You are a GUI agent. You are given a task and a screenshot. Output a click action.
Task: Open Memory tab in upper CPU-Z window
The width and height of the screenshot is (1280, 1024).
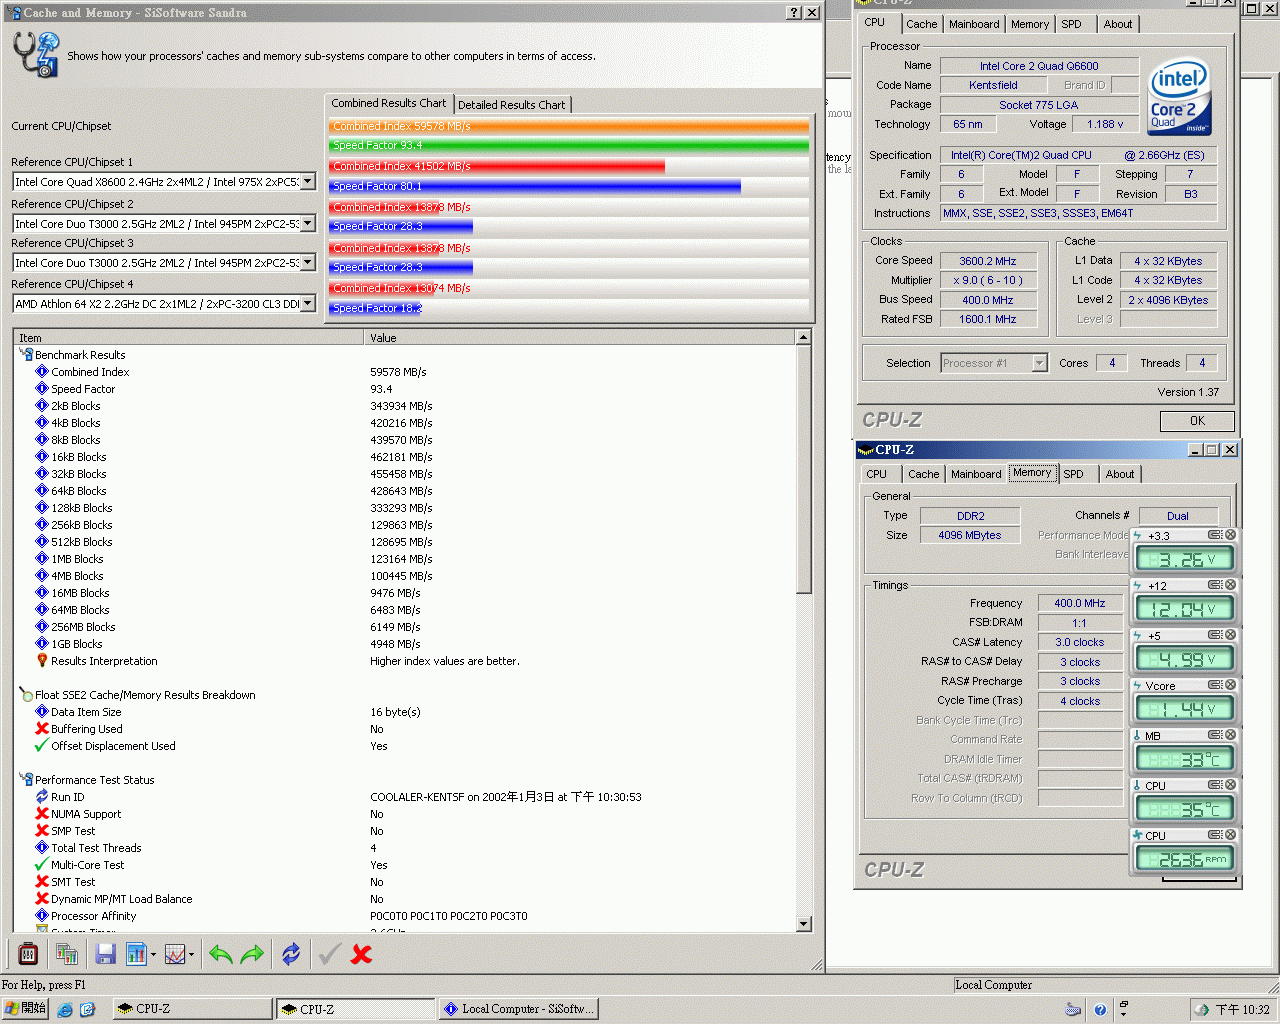[x=1030, y=24]
